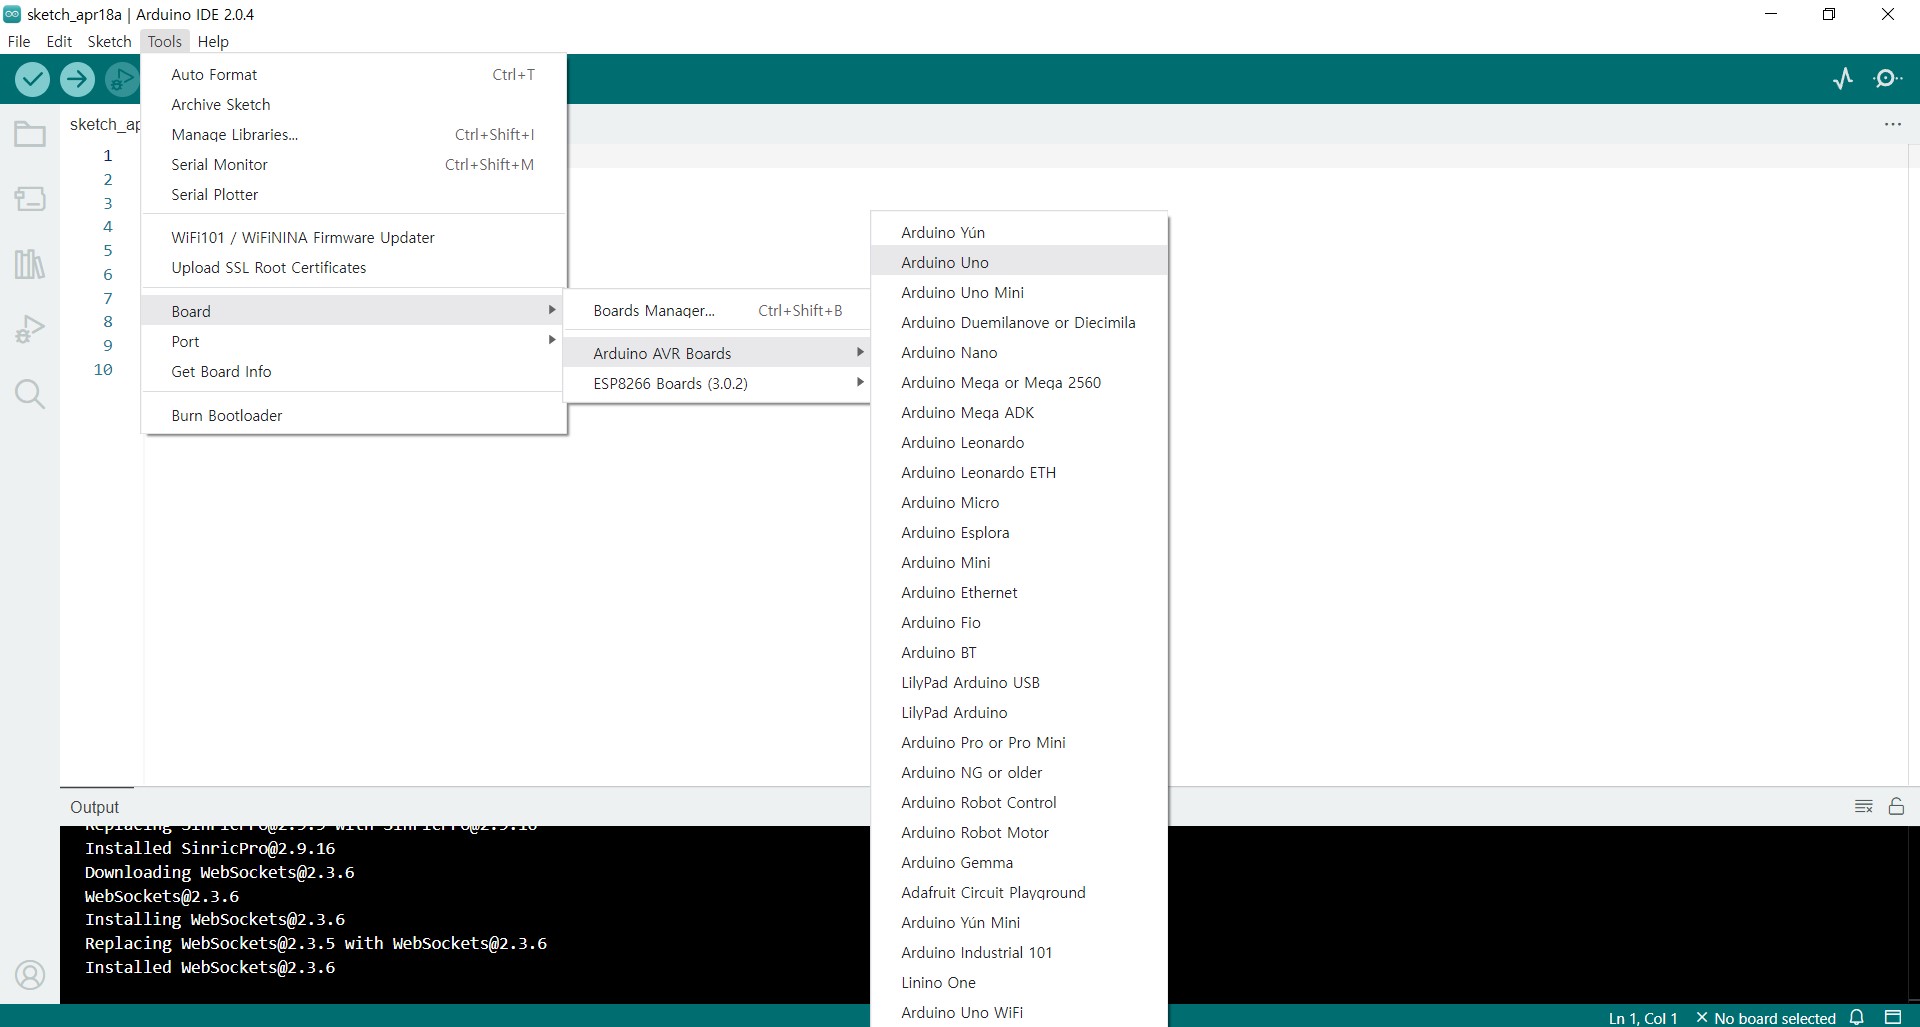Open WiFi101 / WiFiNINA Firmware Updater
Image resolution: width=1920 pixels, height=1027 pixels.
point(354,237)
